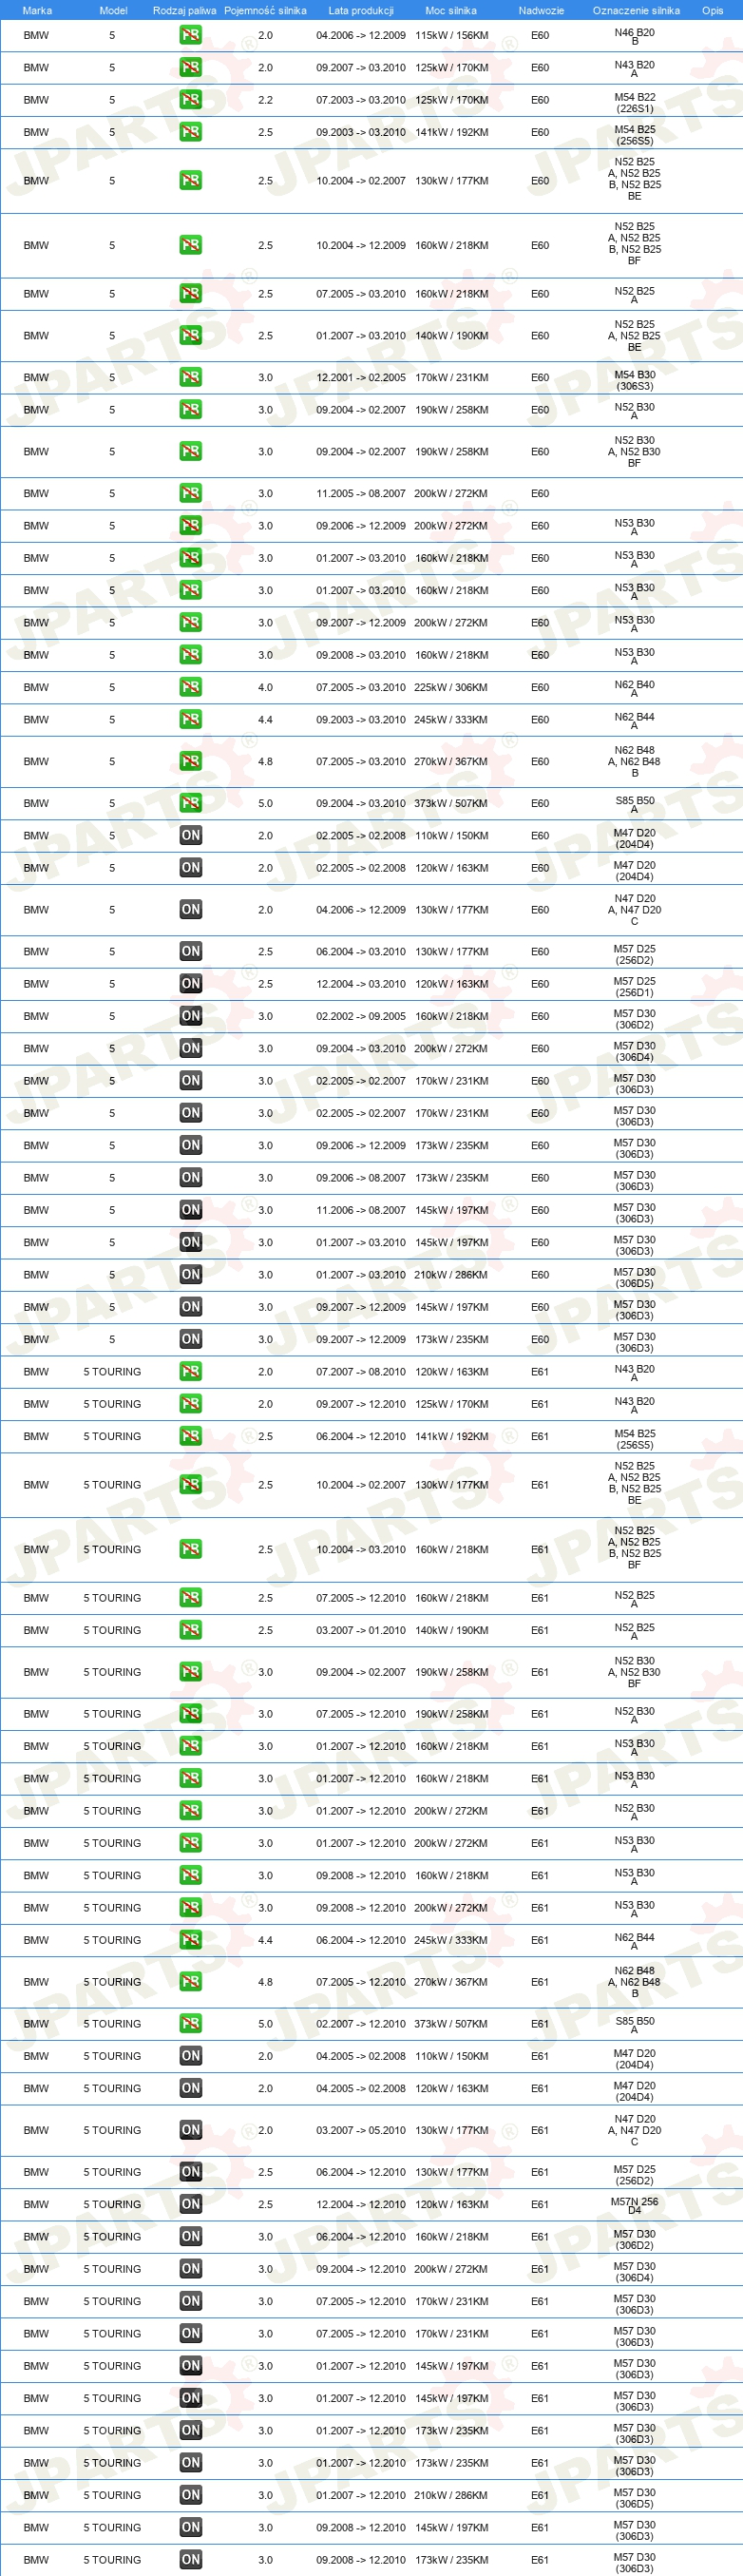Click petrol icon in 09.2007 -> 12.2010 Touring row

point(190,1404)
